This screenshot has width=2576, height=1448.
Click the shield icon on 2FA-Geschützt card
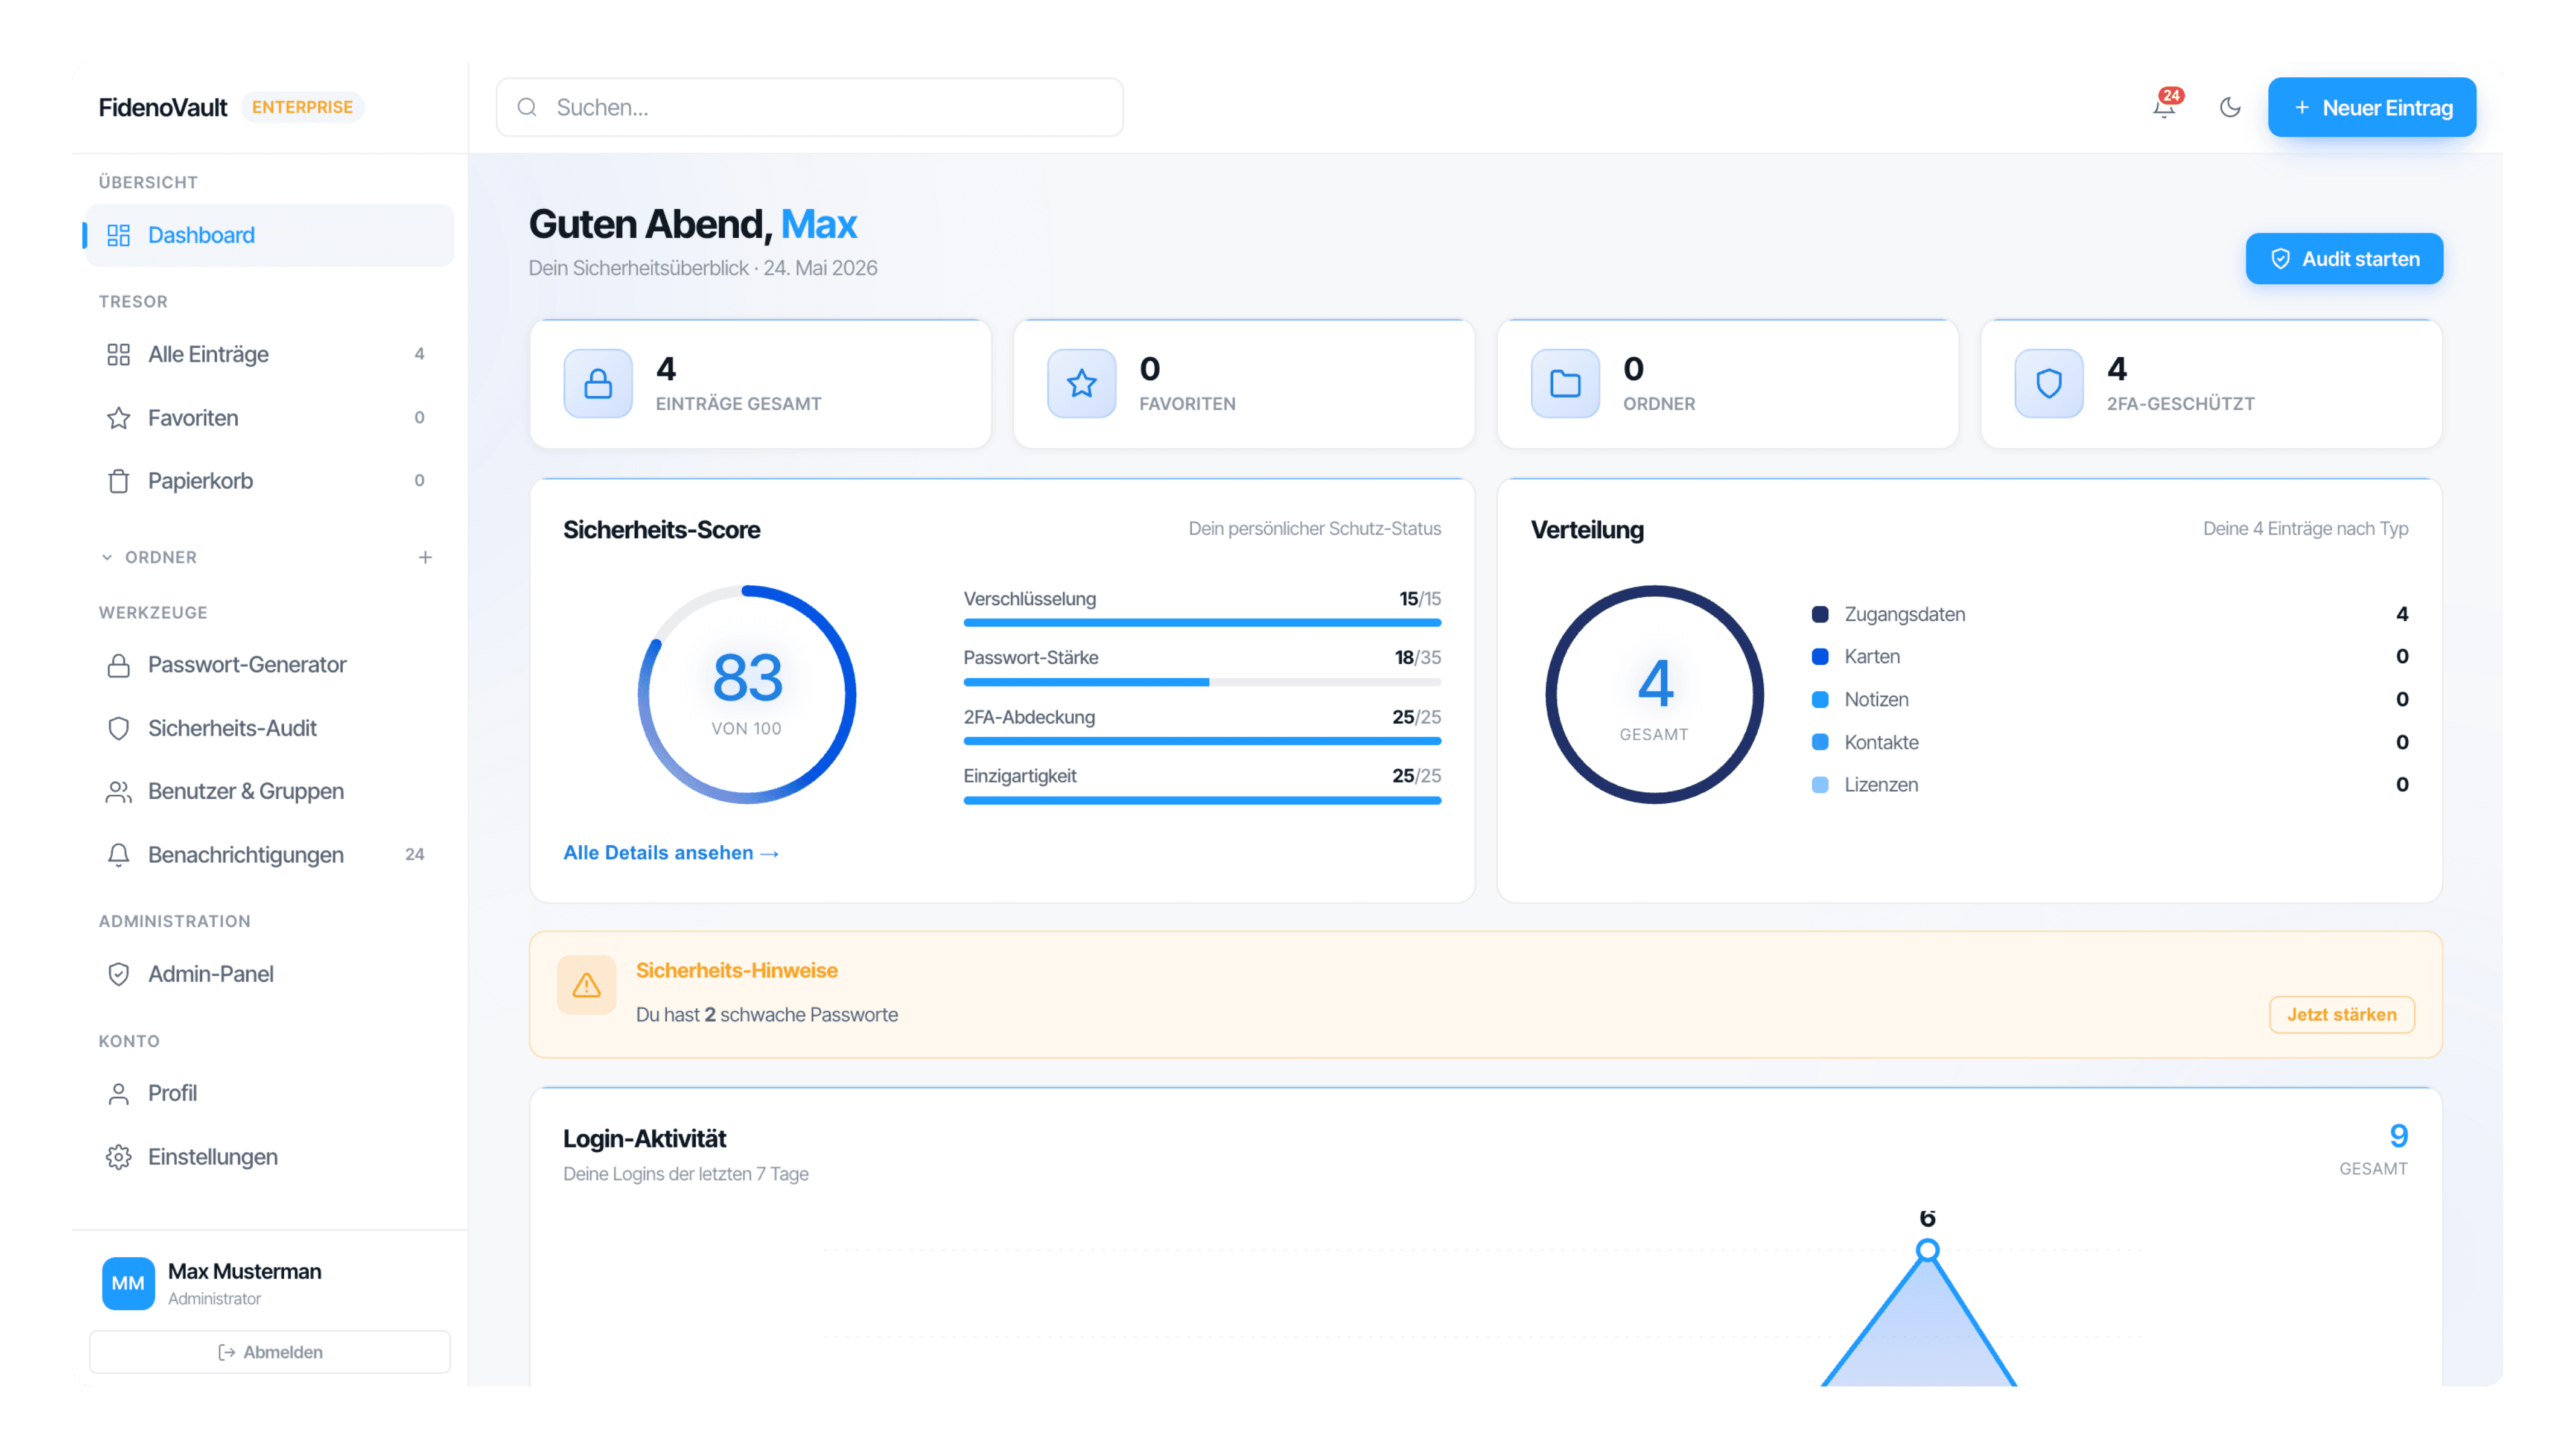(x=2049, y=383)
